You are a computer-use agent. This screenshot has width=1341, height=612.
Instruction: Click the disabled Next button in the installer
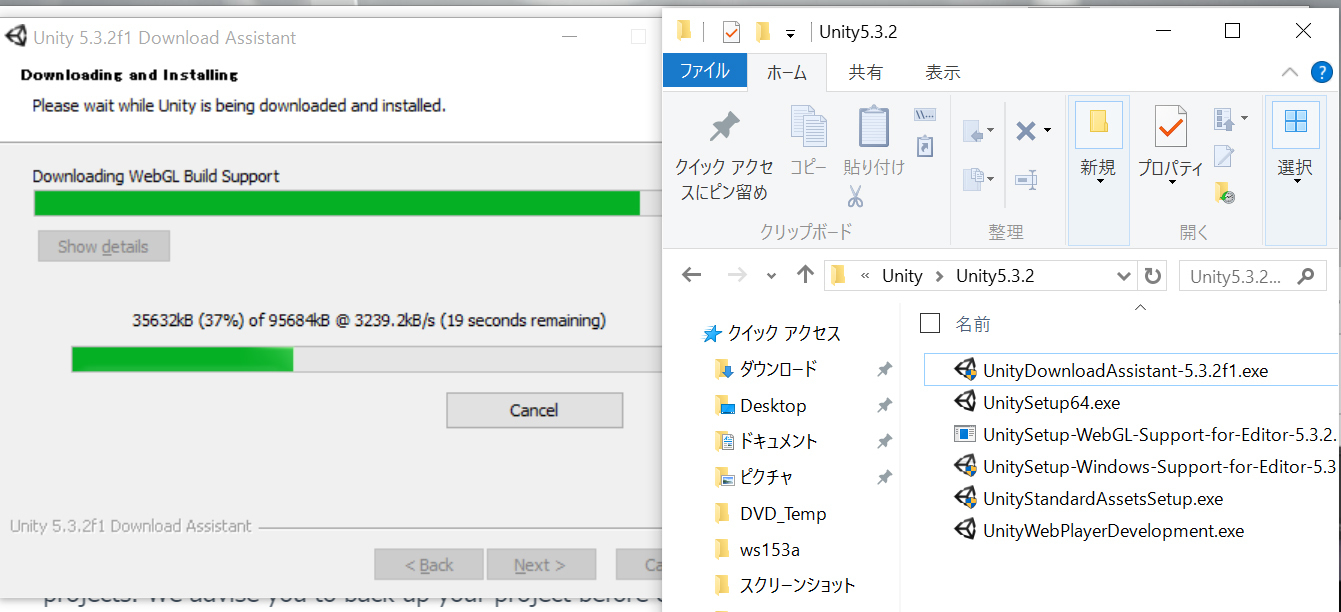(540, 565)
